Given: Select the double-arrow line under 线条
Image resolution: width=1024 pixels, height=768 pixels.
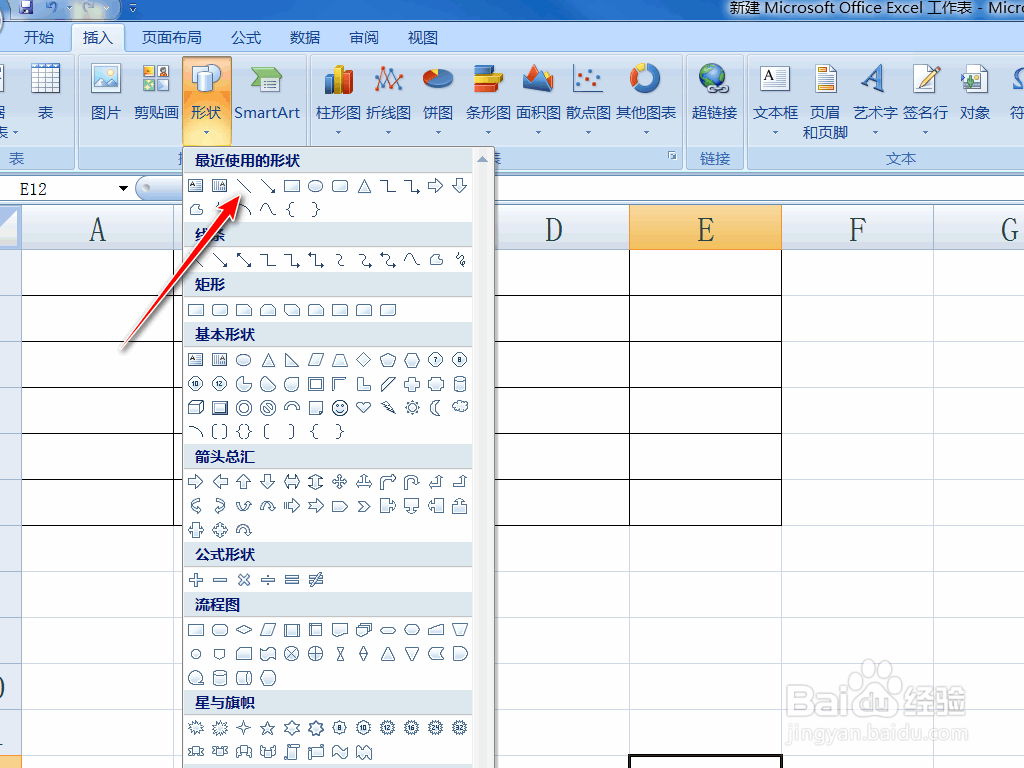Looking at the screenshot, I should click(x=244, y=261).
